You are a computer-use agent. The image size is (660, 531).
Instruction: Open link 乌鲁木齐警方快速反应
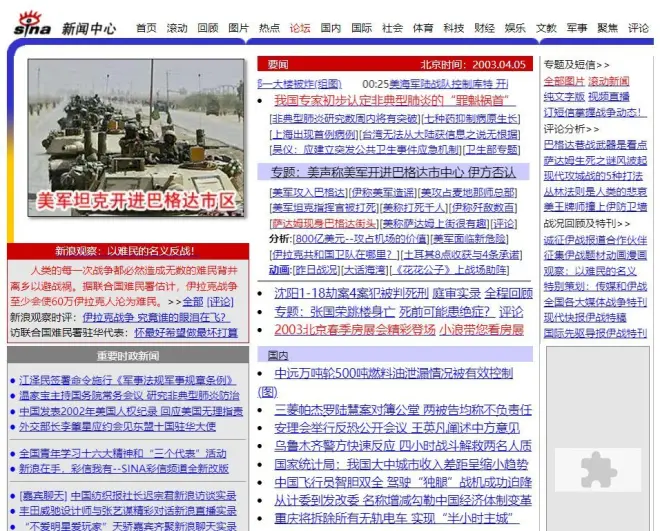coord(335,446)
